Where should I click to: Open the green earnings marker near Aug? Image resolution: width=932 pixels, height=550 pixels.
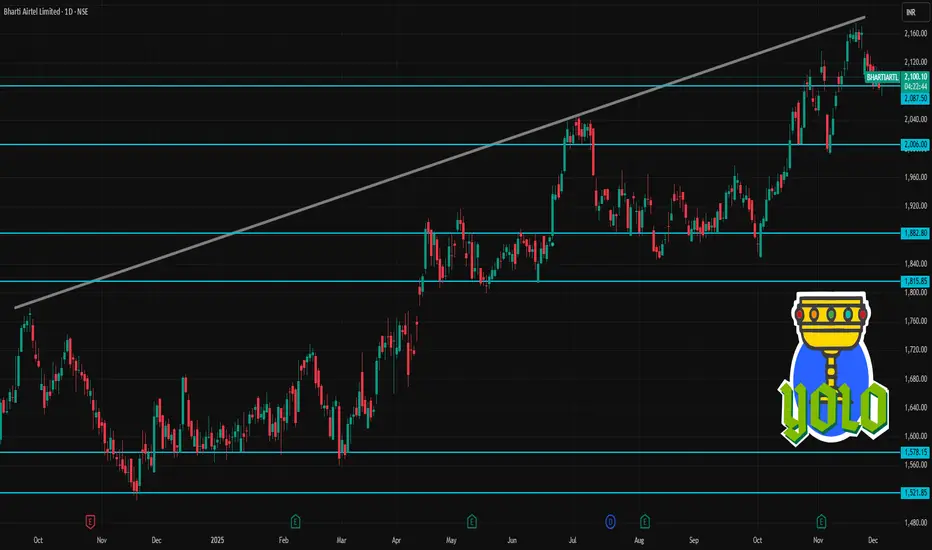click(x=645, y=522)
